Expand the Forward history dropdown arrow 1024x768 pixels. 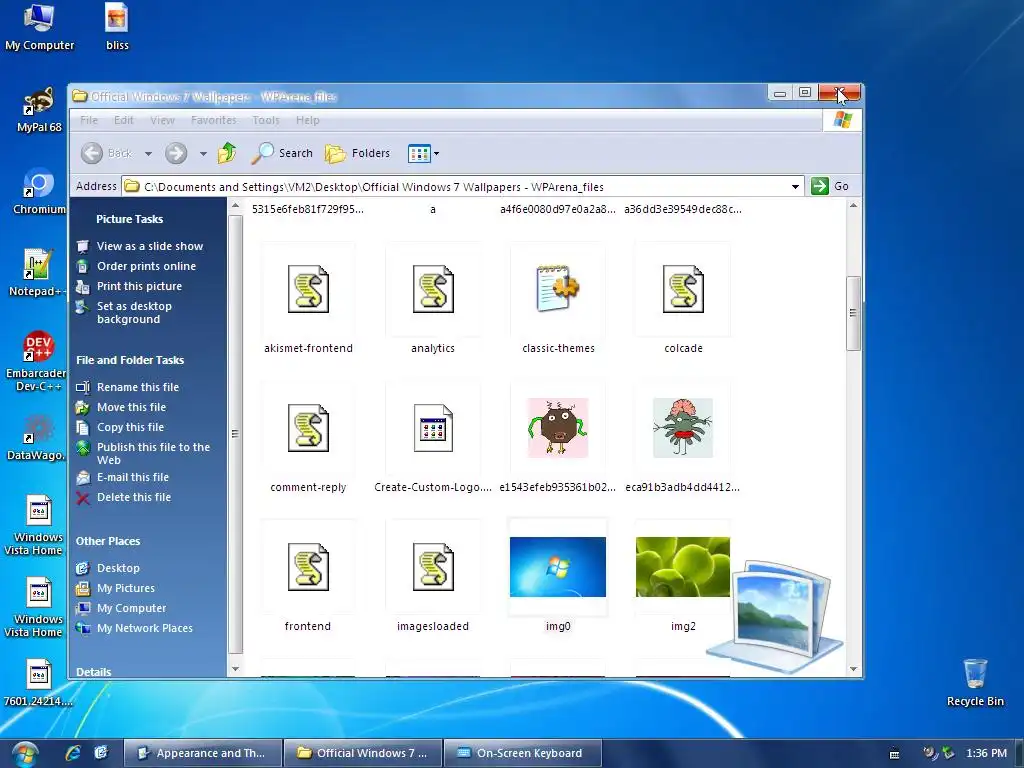203,154
